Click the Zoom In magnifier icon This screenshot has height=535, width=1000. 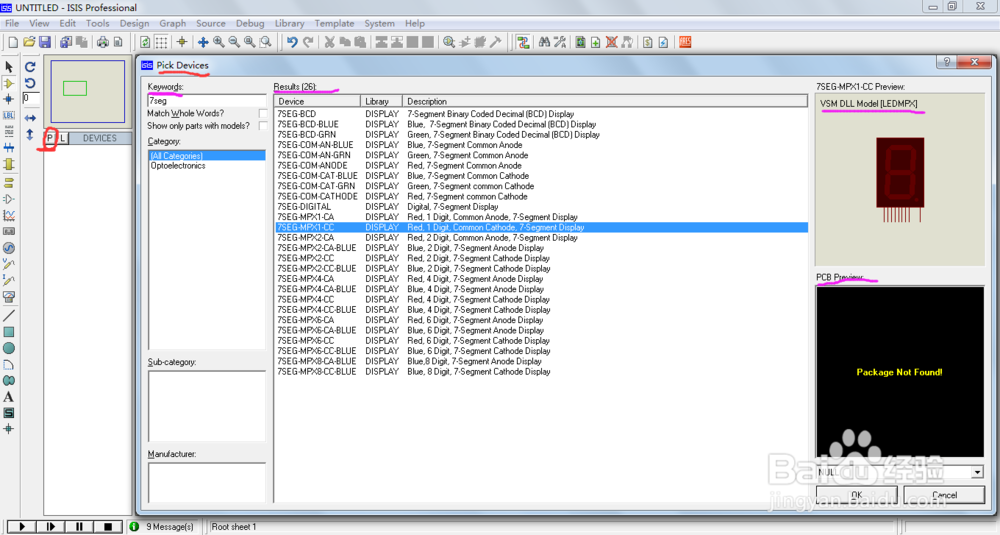pyautogui.click(x=219, y=43)
